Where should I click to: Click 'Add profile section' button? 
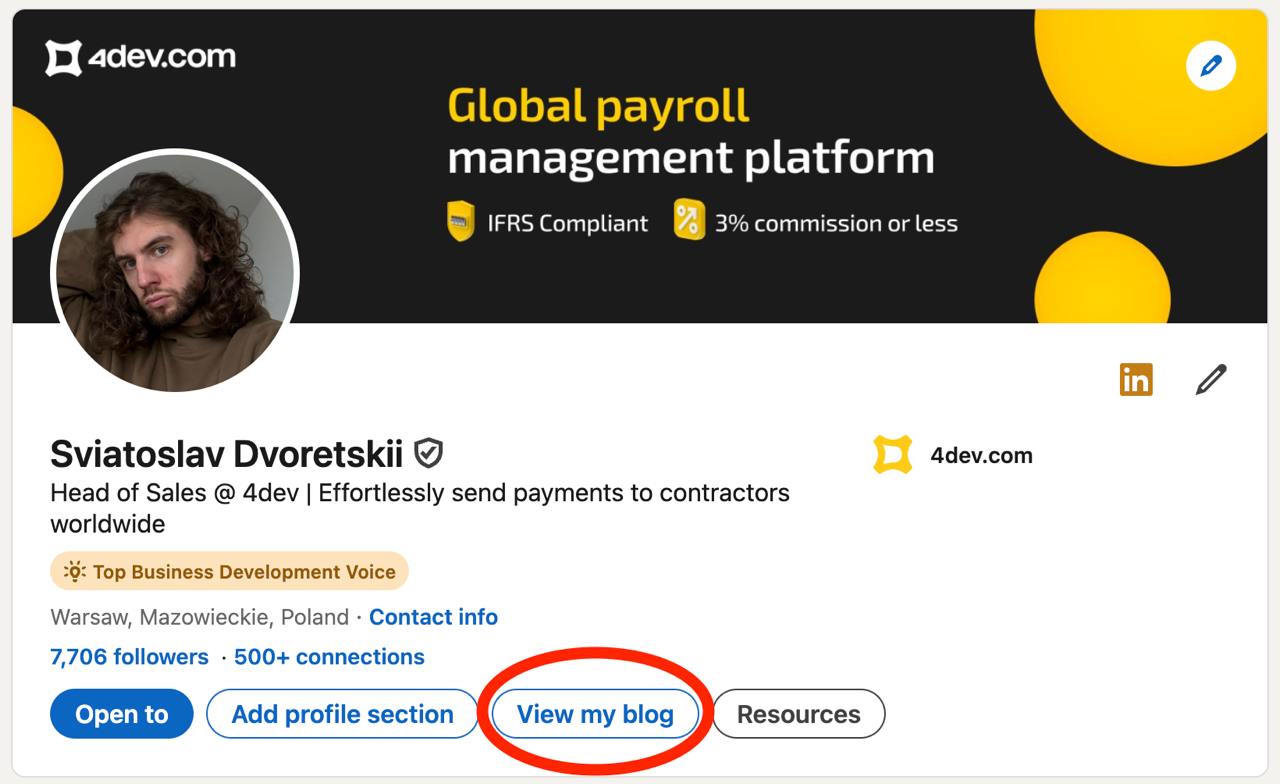[342, 714]
